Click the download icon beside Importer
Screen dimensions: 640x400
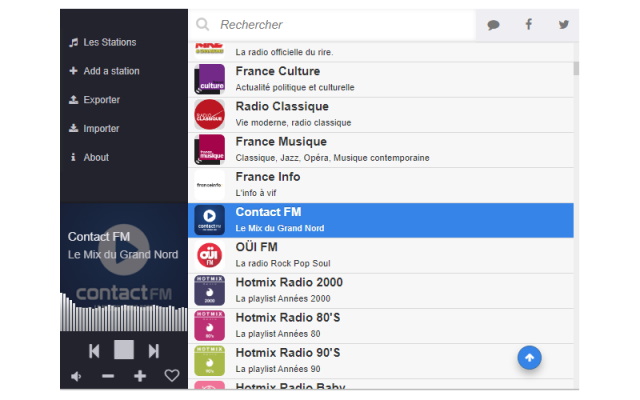[73, 128]
